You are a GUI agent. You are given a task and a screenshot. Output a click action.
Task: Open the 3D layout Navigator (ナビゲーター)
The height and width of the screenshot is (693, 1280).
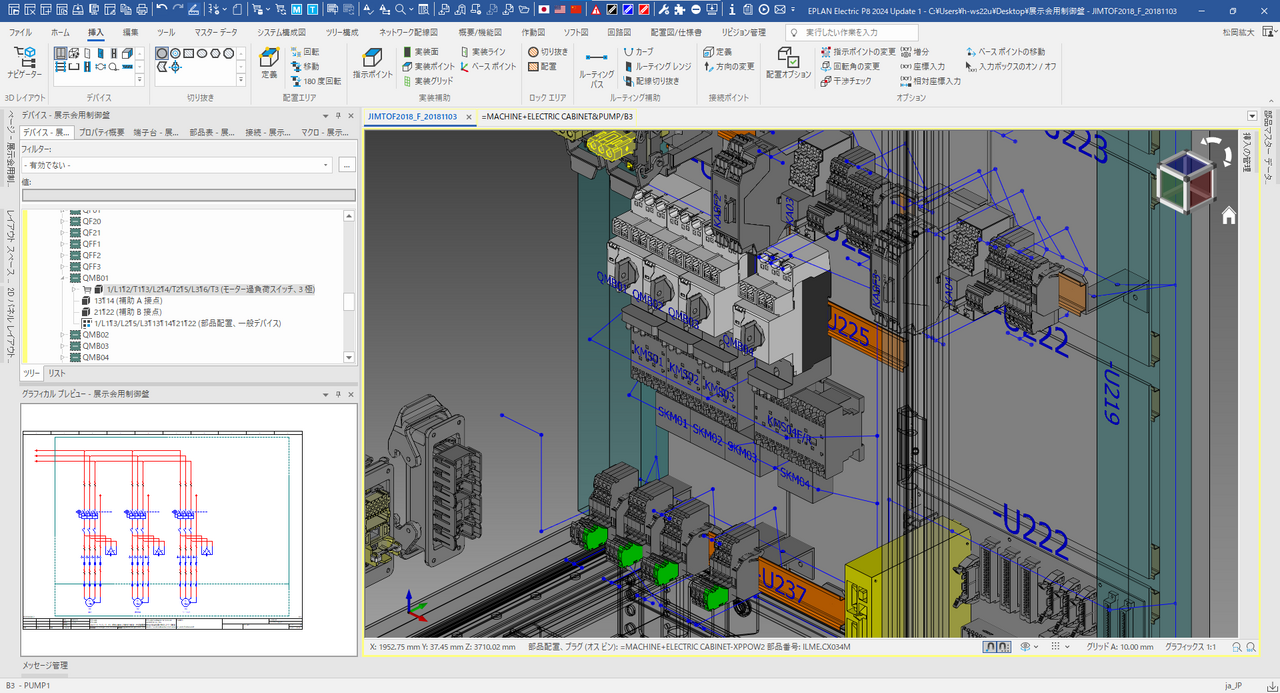click(x=24, y=60)
